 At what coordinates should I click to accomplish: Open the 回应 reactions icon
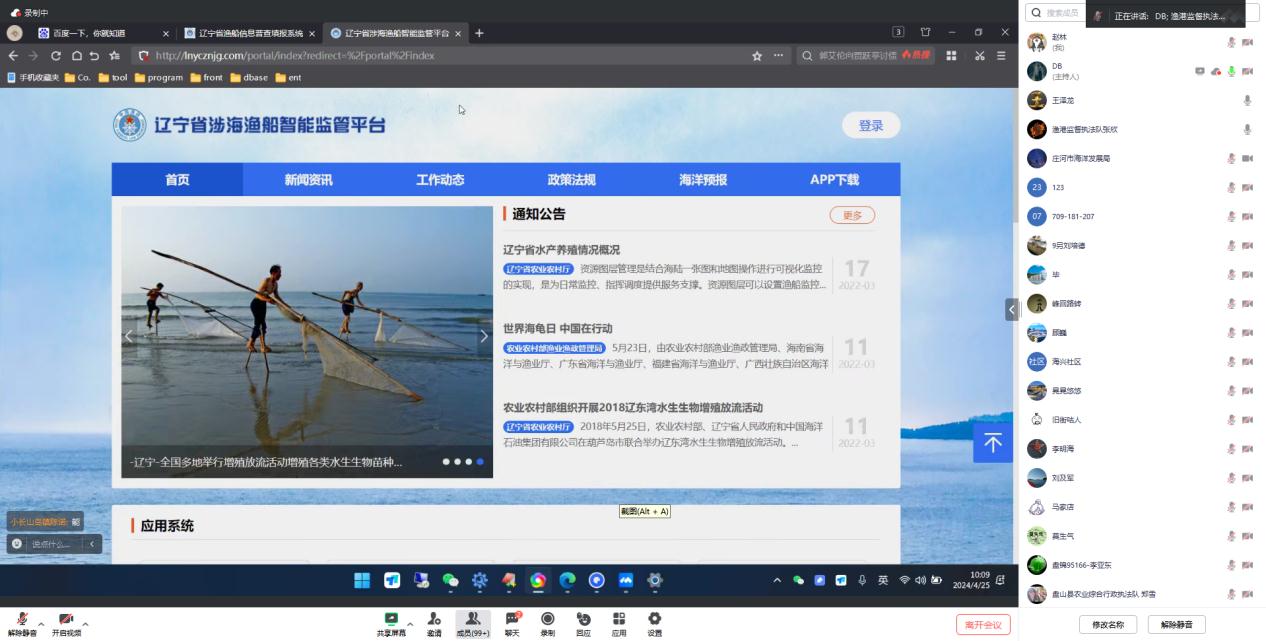coord(583,620)
